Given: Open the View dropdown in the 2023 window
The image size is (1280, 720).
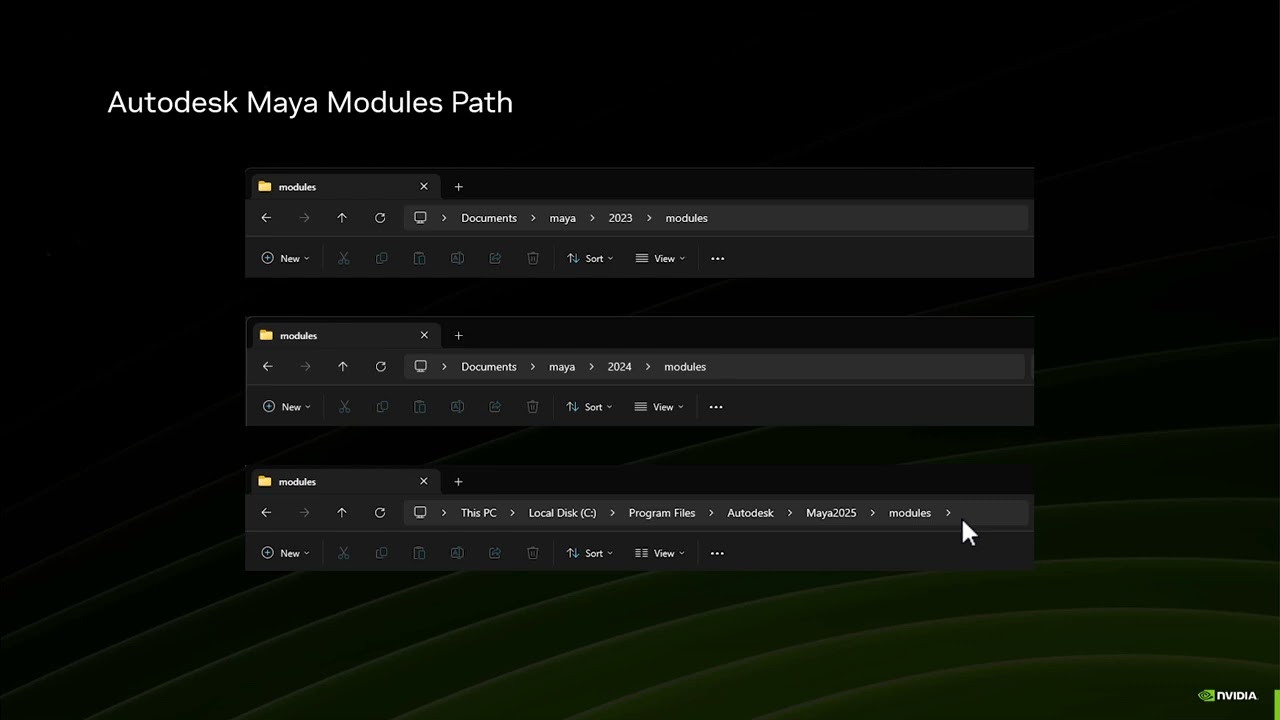Looking at the screenshot, I should click(660, 258).
